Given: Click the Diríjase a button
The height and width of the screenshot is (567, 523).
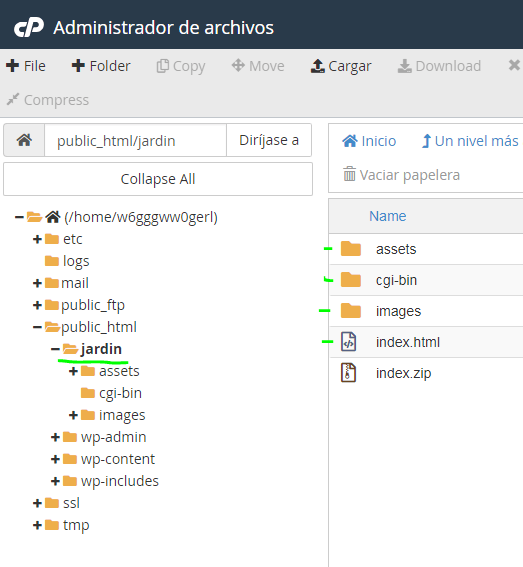Looking at the screenshot, I should coord(269,140).
